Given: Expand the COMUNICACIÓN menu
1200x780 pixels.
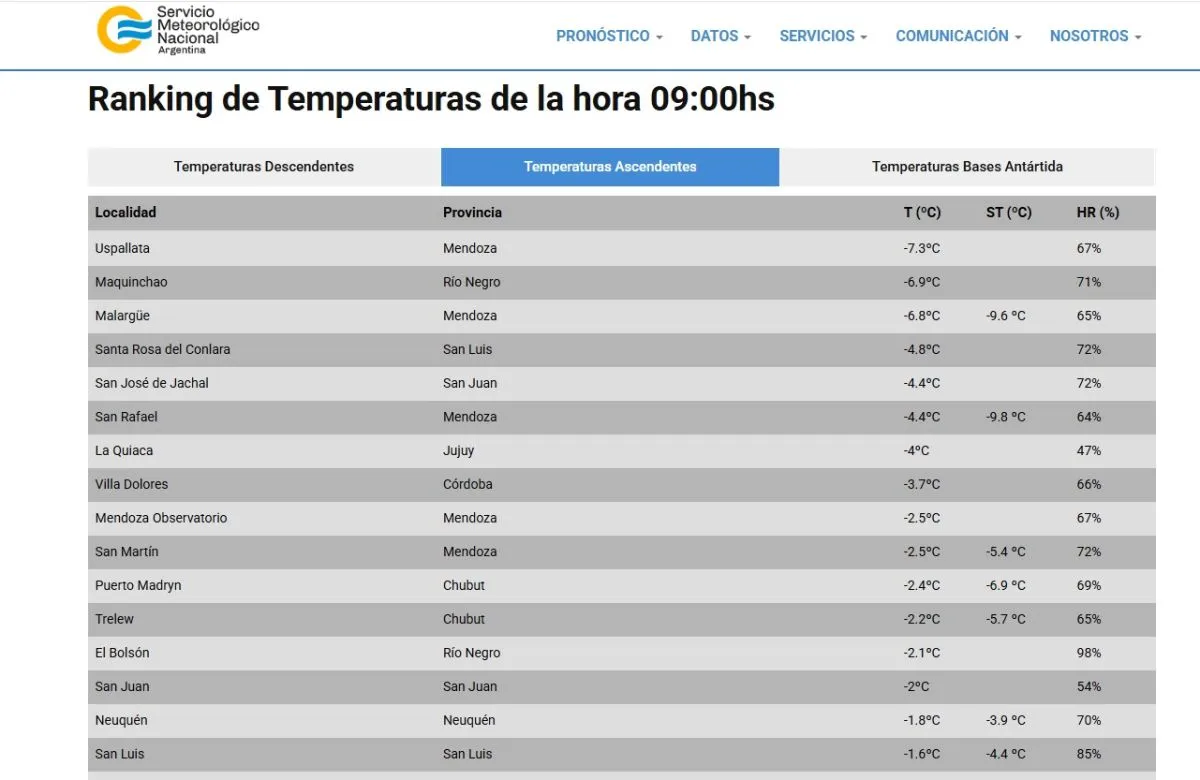Looking at the screenshot, I should click(958, 36).
